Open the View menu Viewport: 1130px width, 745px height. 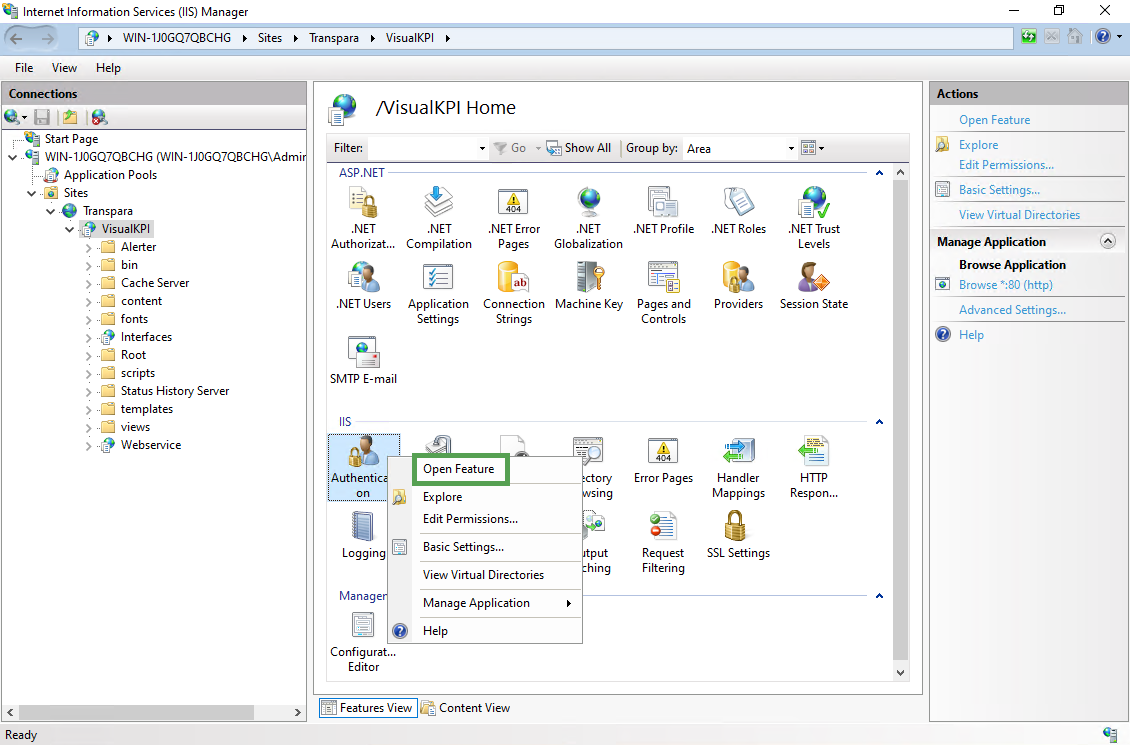[64, 68]
